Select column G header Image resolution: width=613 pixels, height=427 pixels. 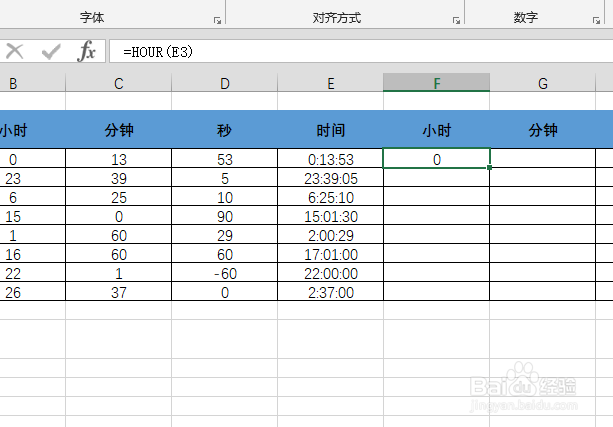pos(543,83)
